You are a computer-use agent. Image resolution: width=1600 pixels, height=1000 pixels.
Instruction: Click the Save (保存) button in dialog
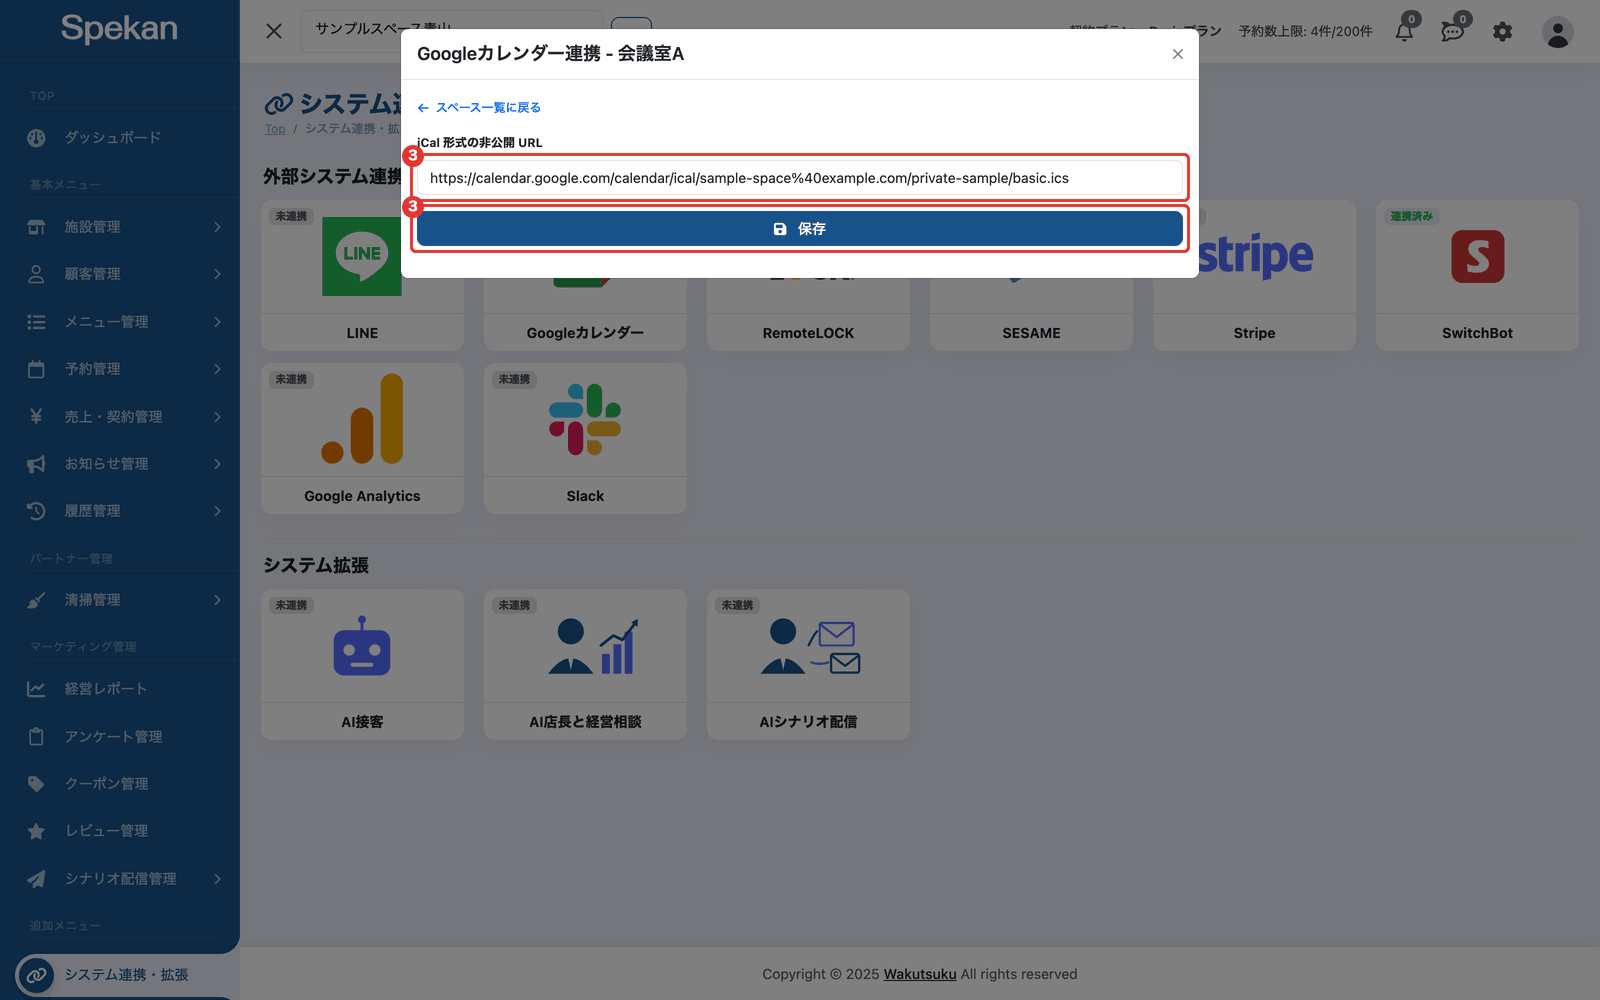click(x=799, y=229)
